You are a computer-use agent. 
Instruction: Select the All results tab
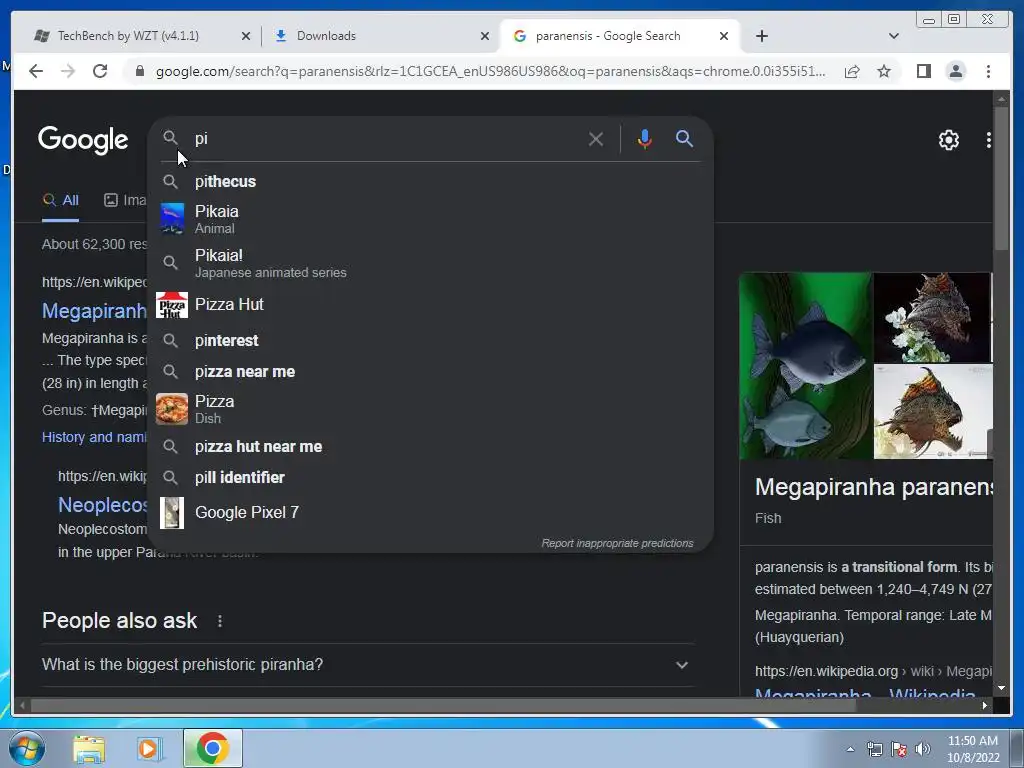(x=61, y=200)
